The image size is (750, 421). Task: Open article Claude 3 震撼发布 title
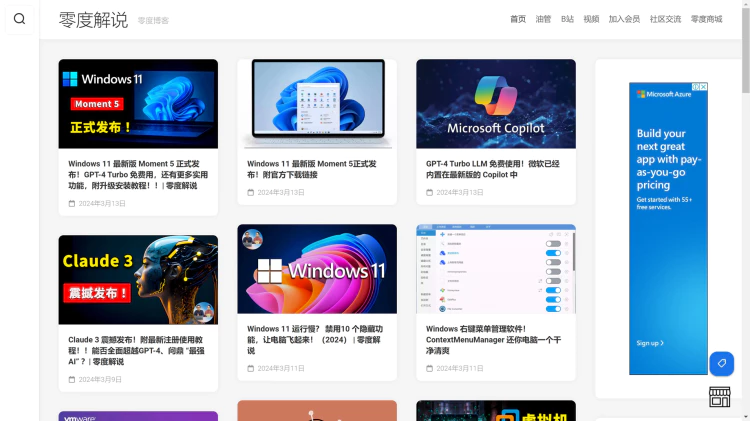pos(136,351)
